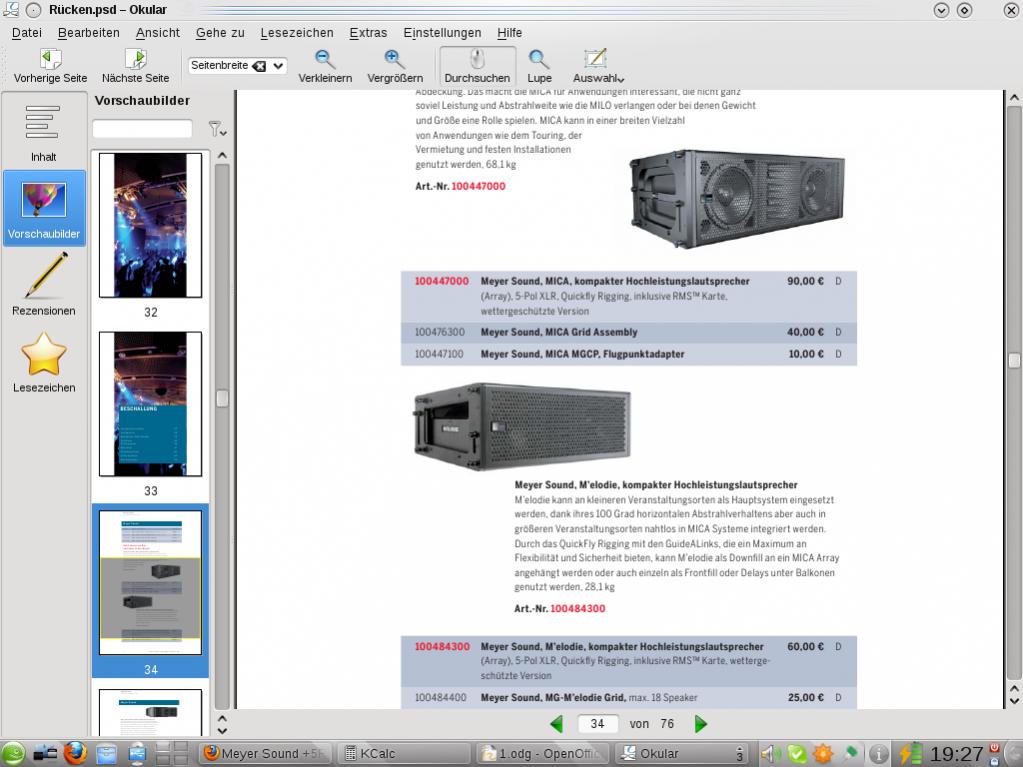Open the thumbnail filter options funnel

tap(217, 129)
